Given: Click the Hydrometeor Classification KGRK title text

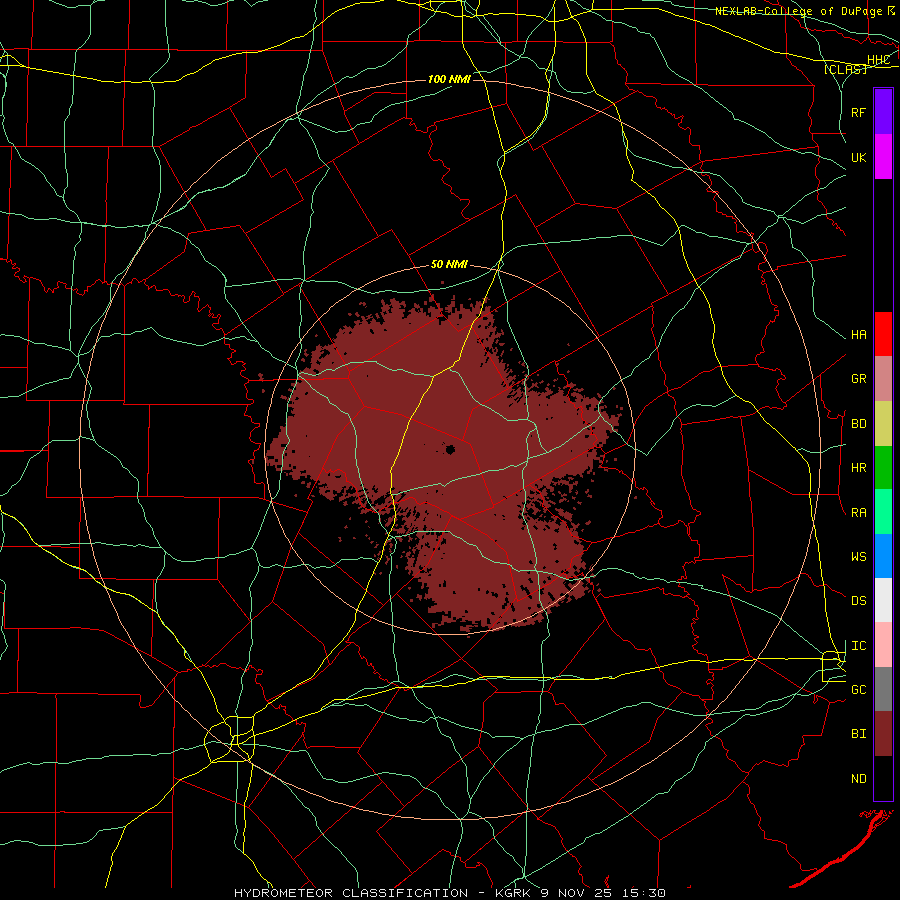Looking at the screenshot, I should coord(449,893).
